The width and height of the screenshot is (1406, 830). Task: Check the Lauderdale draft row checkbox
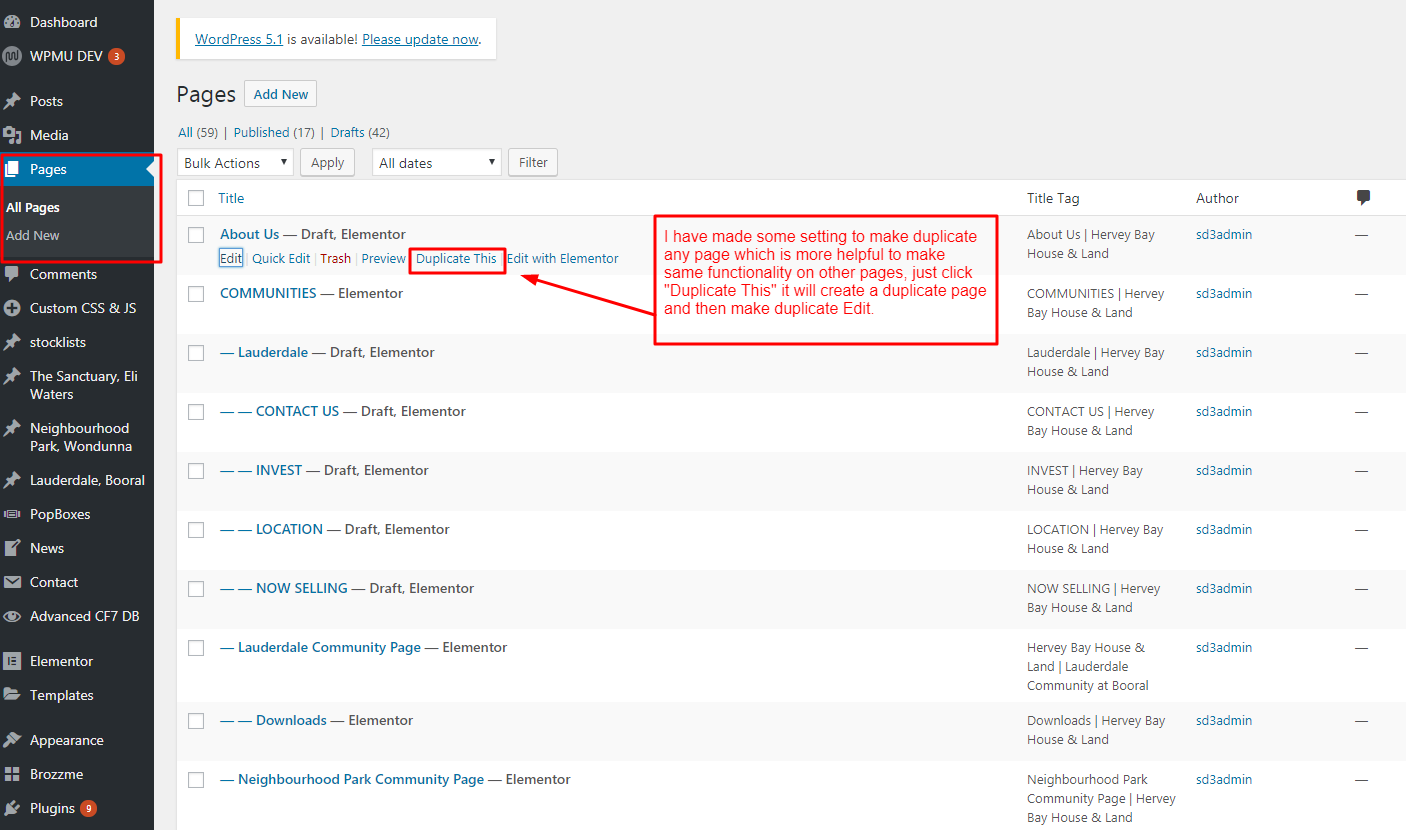coord(196,352)
